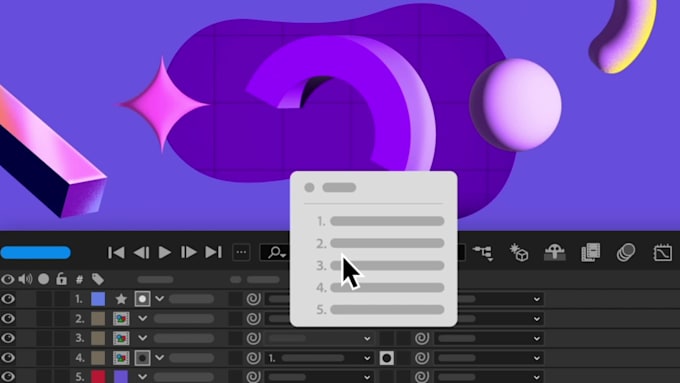Select the image footage icon on layer 3
This screenshot has width=680, height=383.
click(121, 338)
